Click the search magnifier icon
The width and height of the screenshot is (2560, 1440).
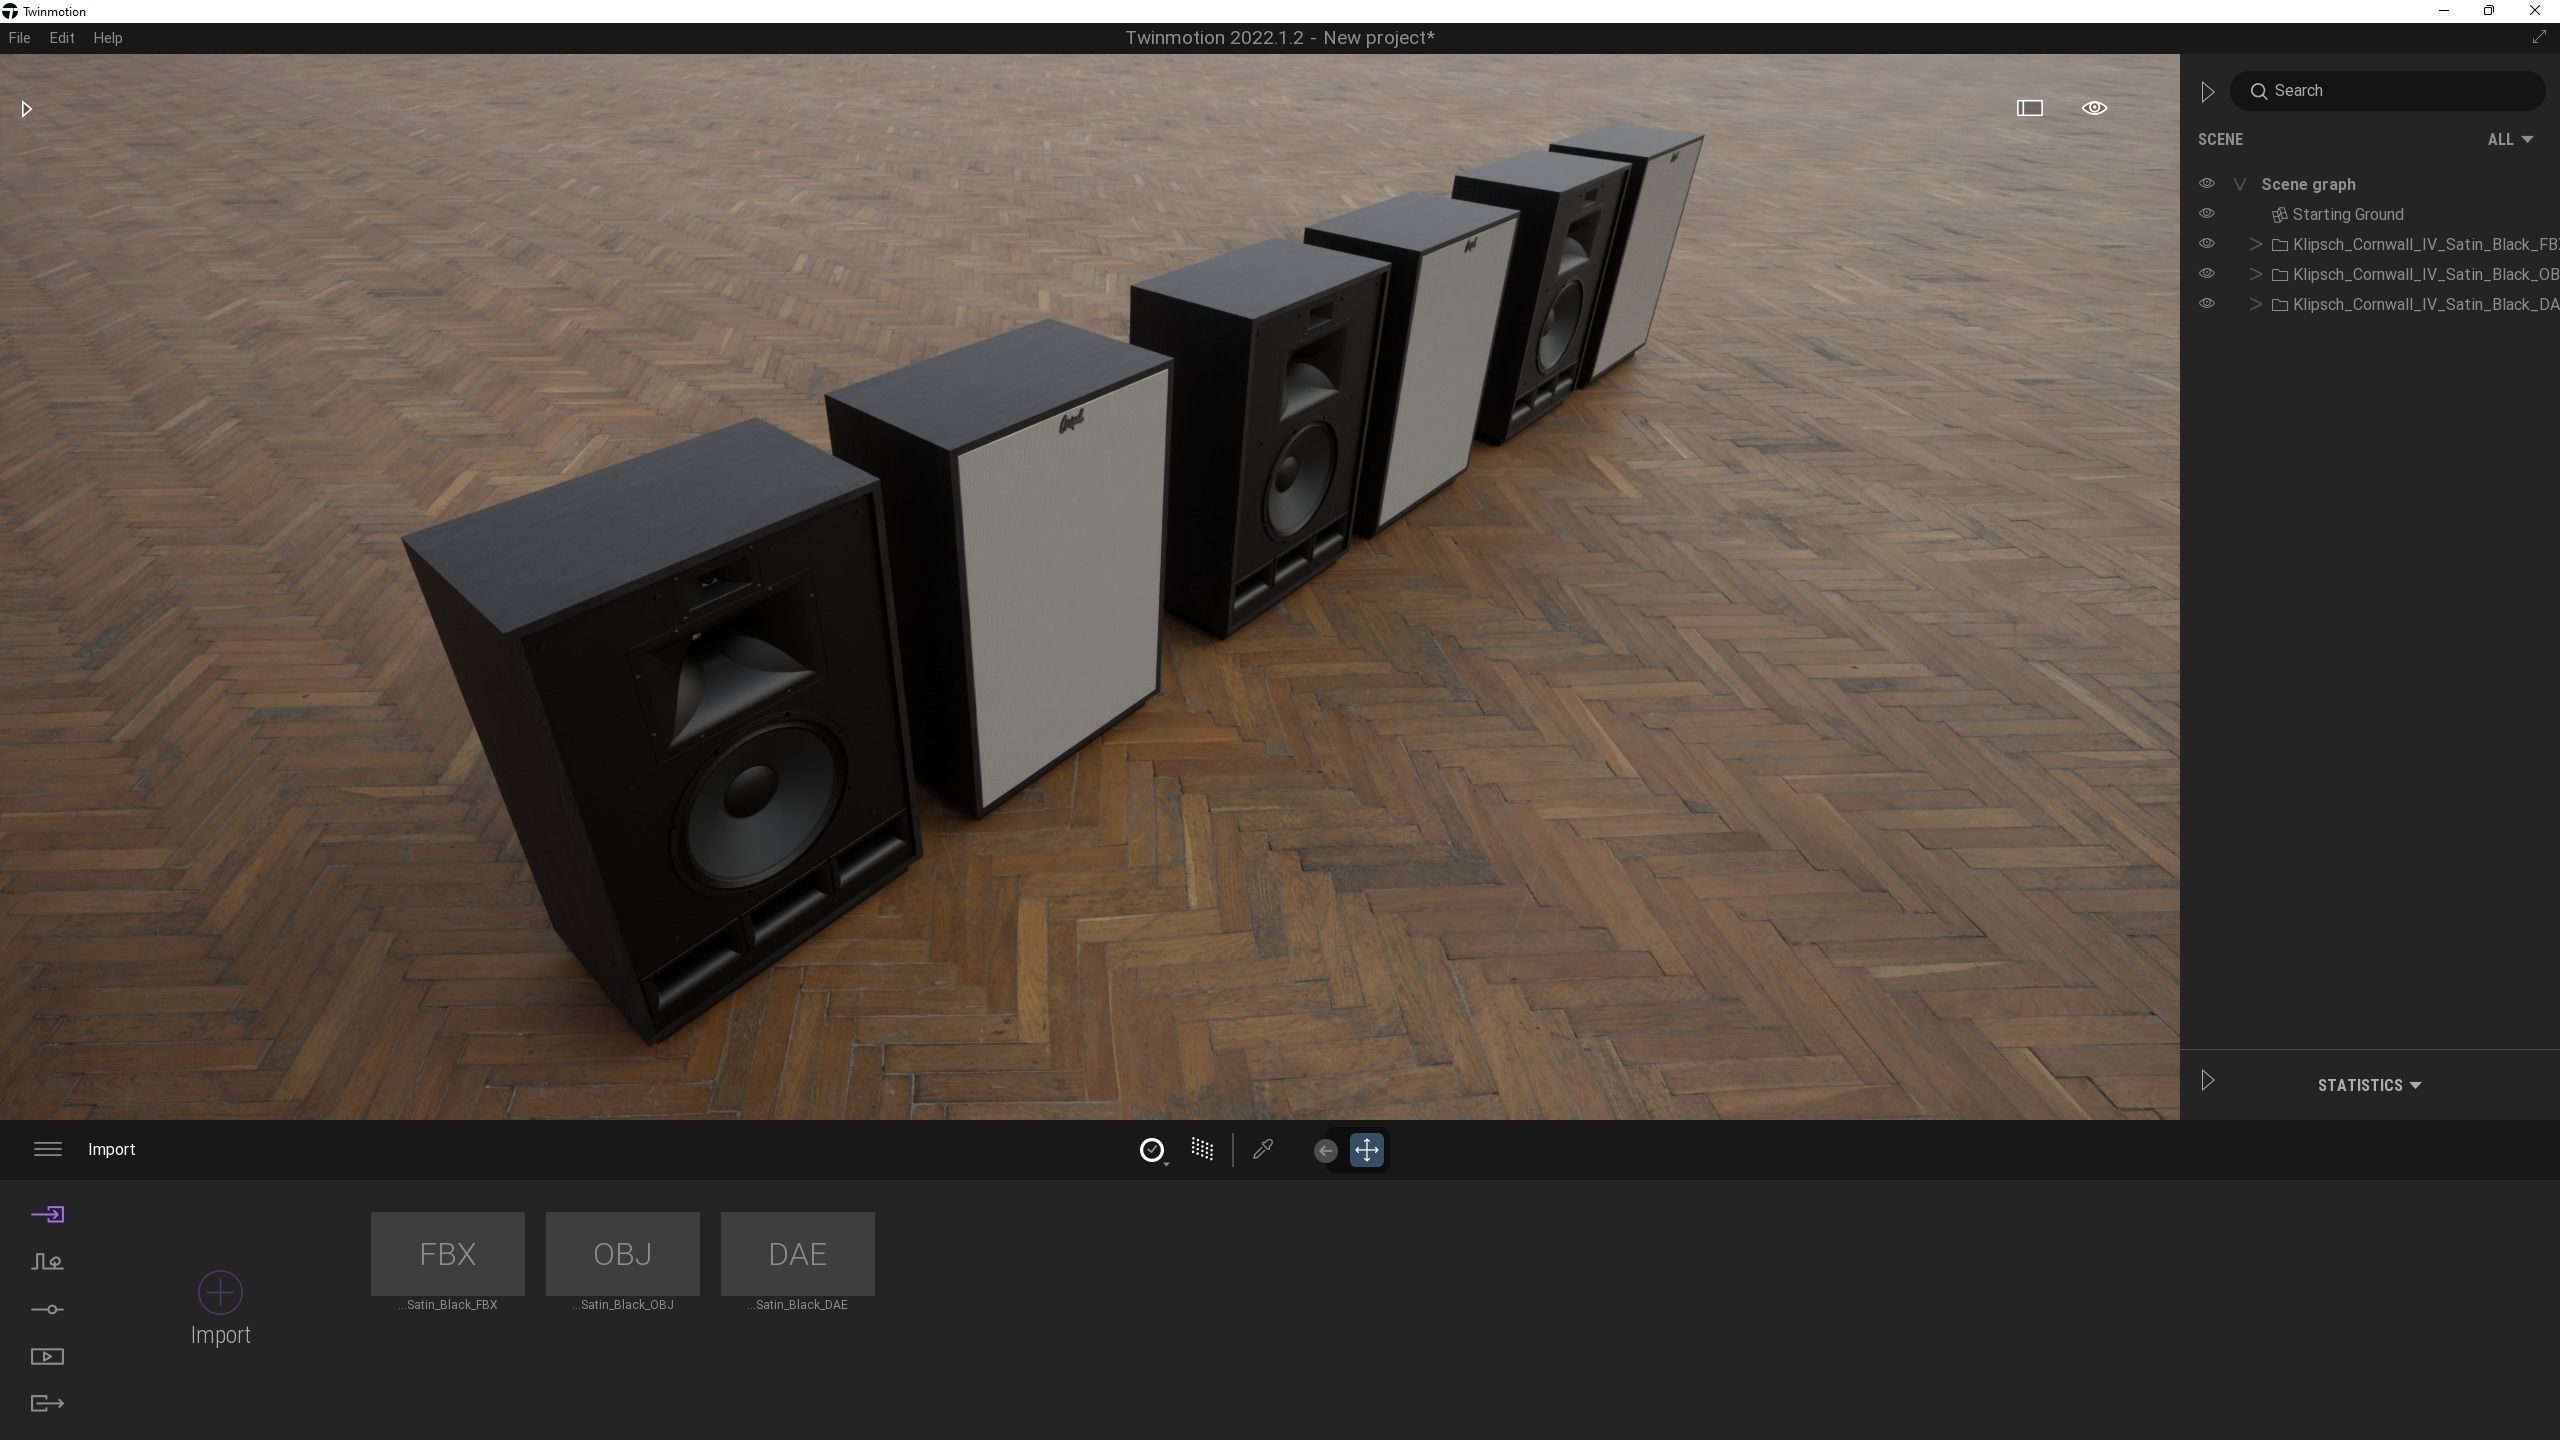(2258, 91)
